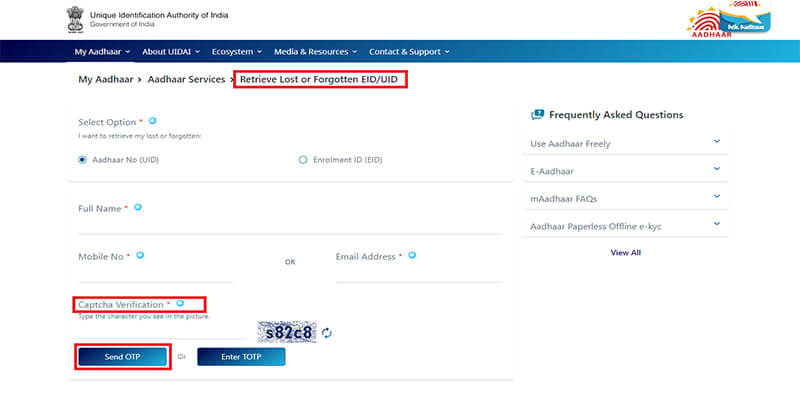Click the Send OTP button
Screen dimensions: 800x400
[122, 357]
